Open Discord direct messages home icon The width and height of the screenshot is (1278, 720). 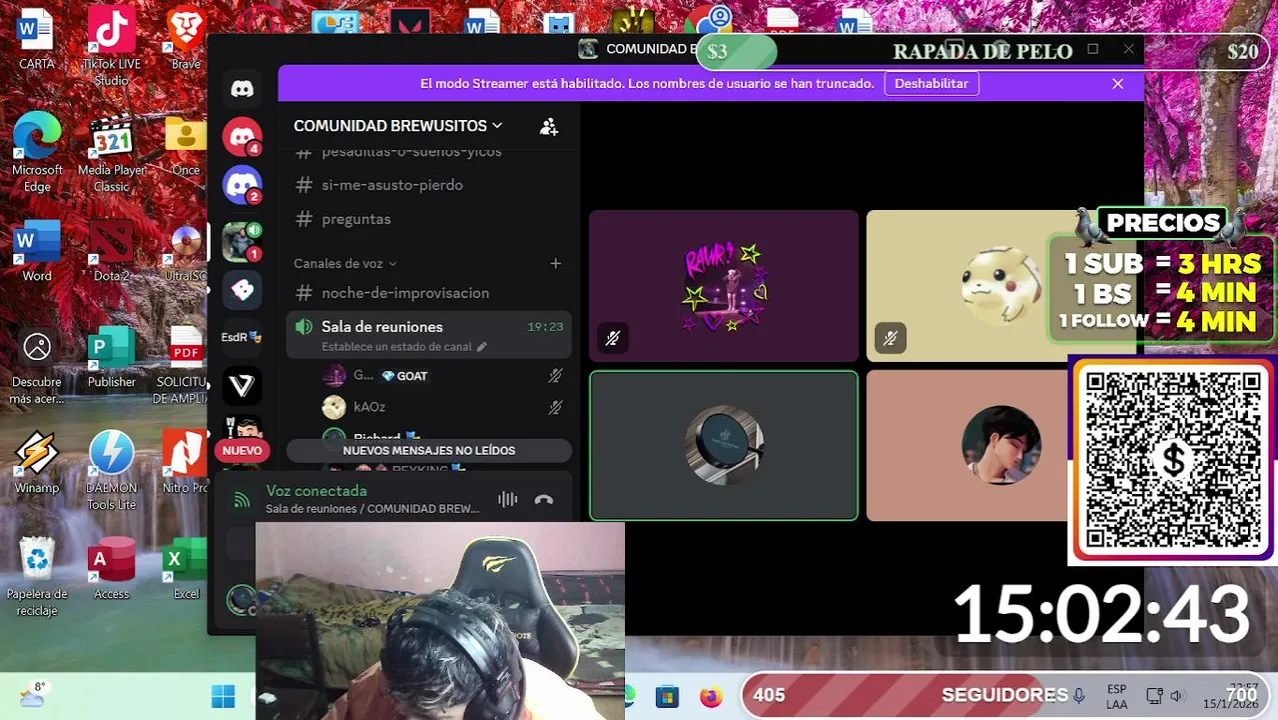(242, 89)
